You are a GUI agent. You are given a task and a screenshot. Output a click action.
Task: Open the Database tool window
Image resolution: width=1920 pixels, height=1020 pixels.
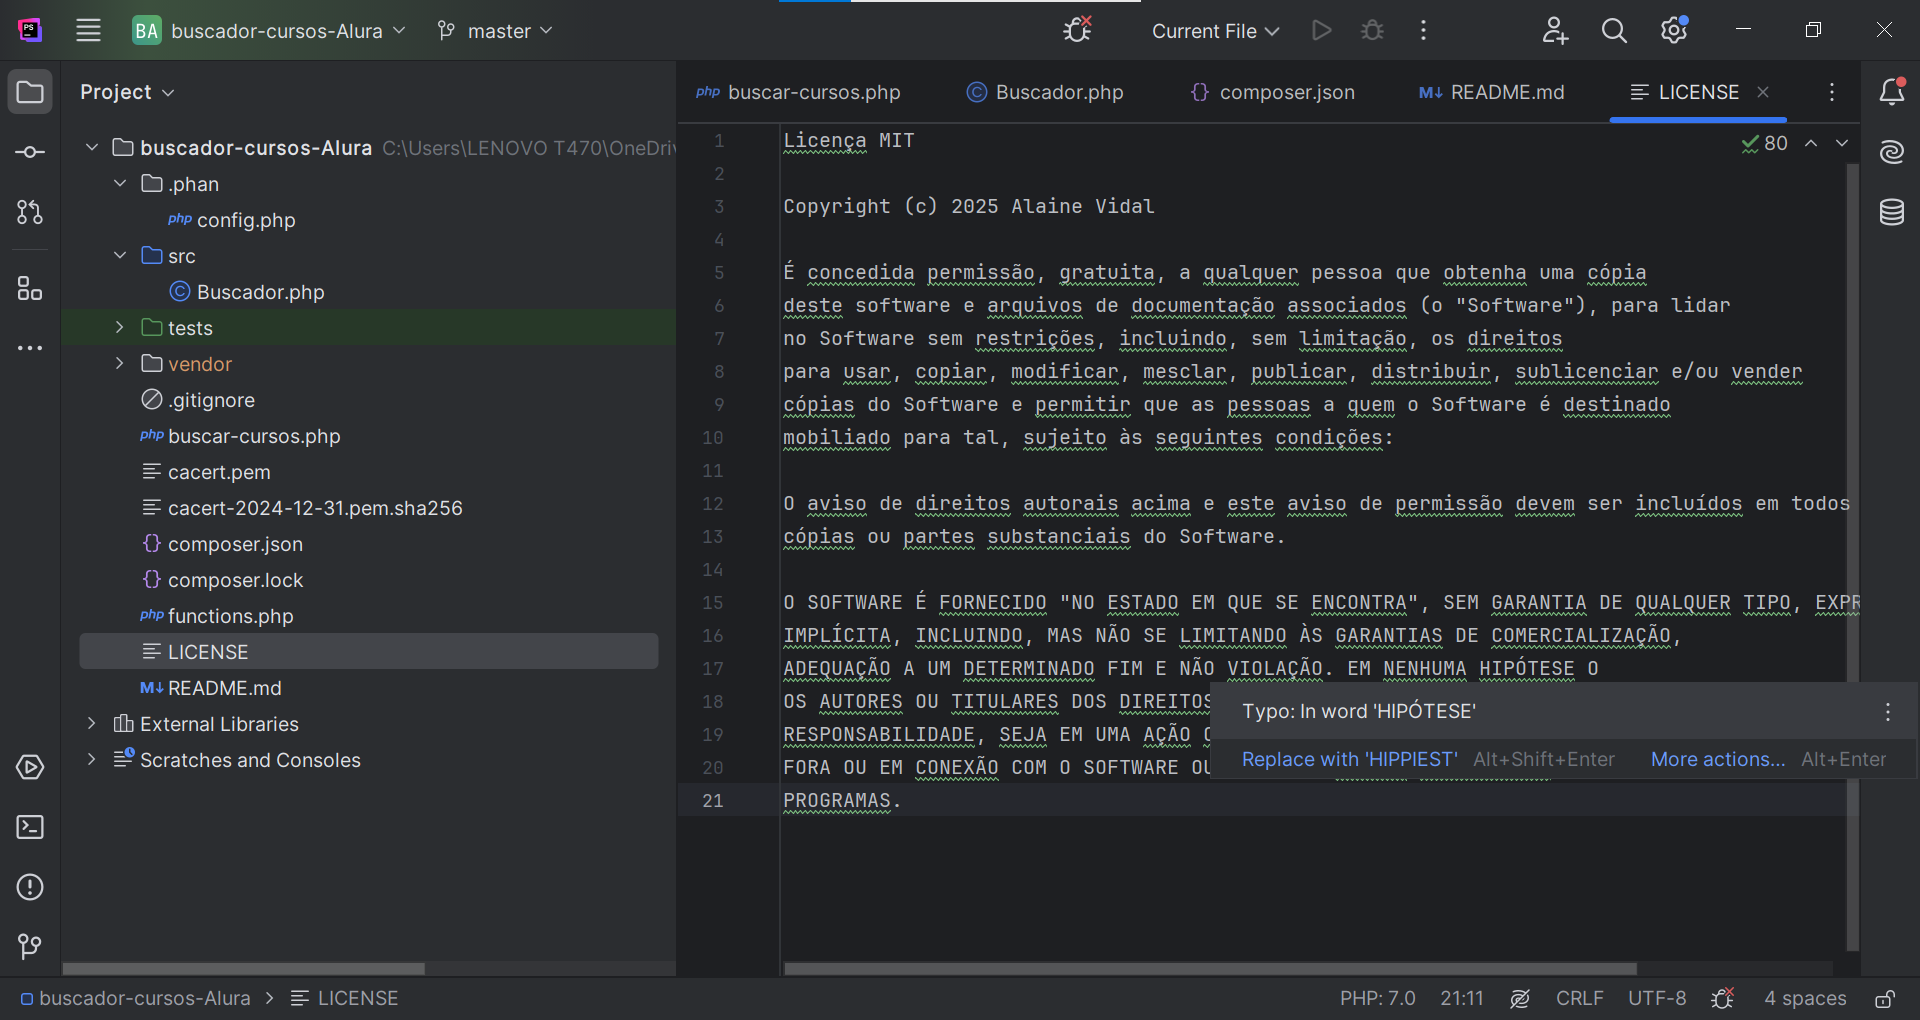click(x=1891, y=212)
